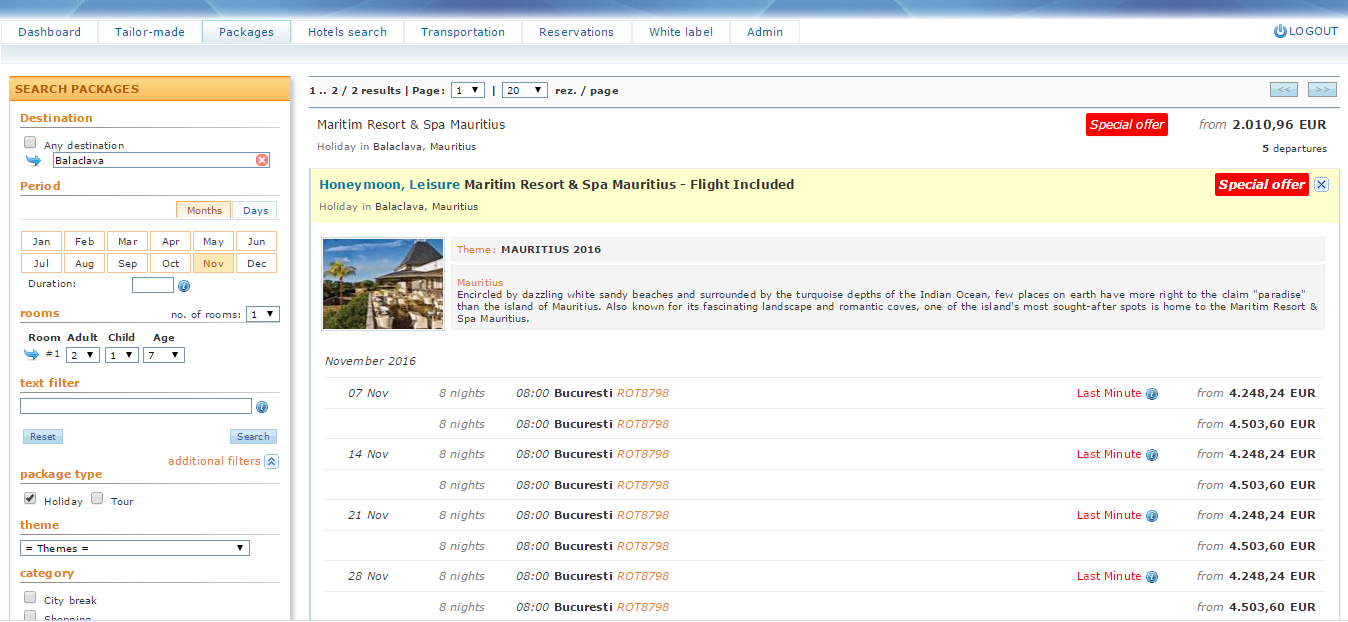
Task: Open the no. of rooms dropdown
Action: [x=263, y=314]
